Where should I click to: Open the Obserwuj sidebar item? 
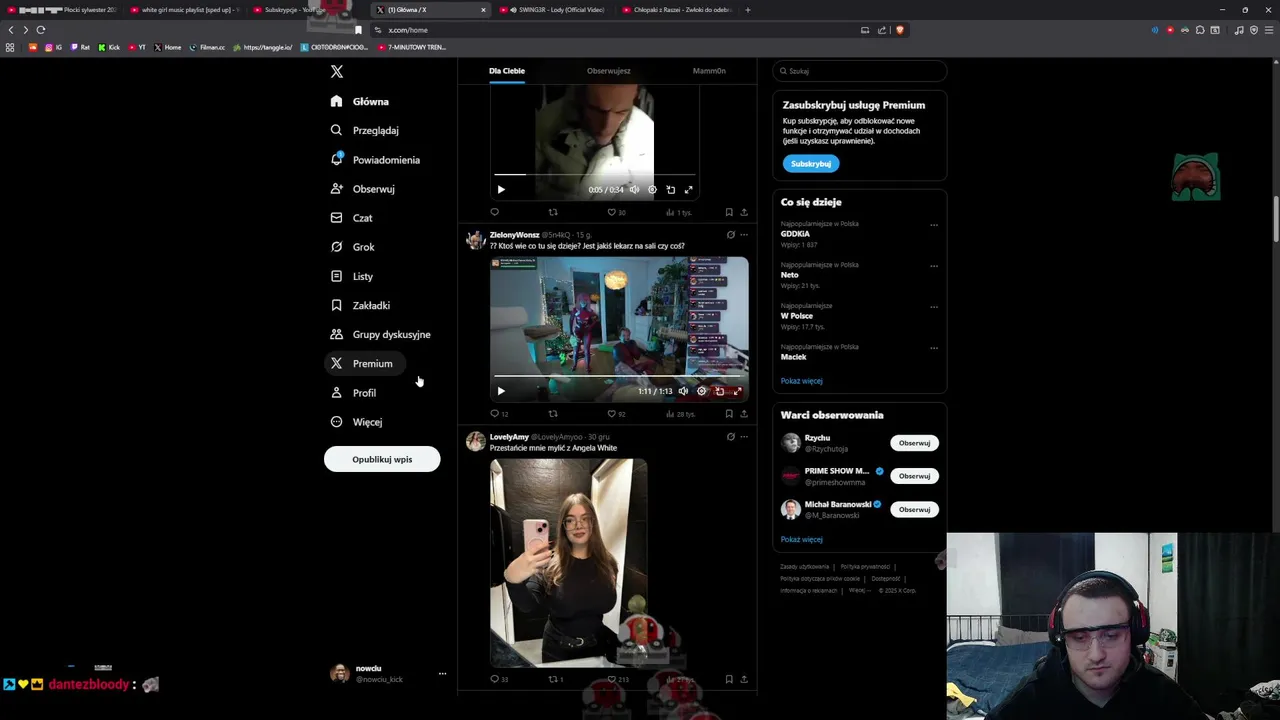pyautogui.click(x=362, y=189)
